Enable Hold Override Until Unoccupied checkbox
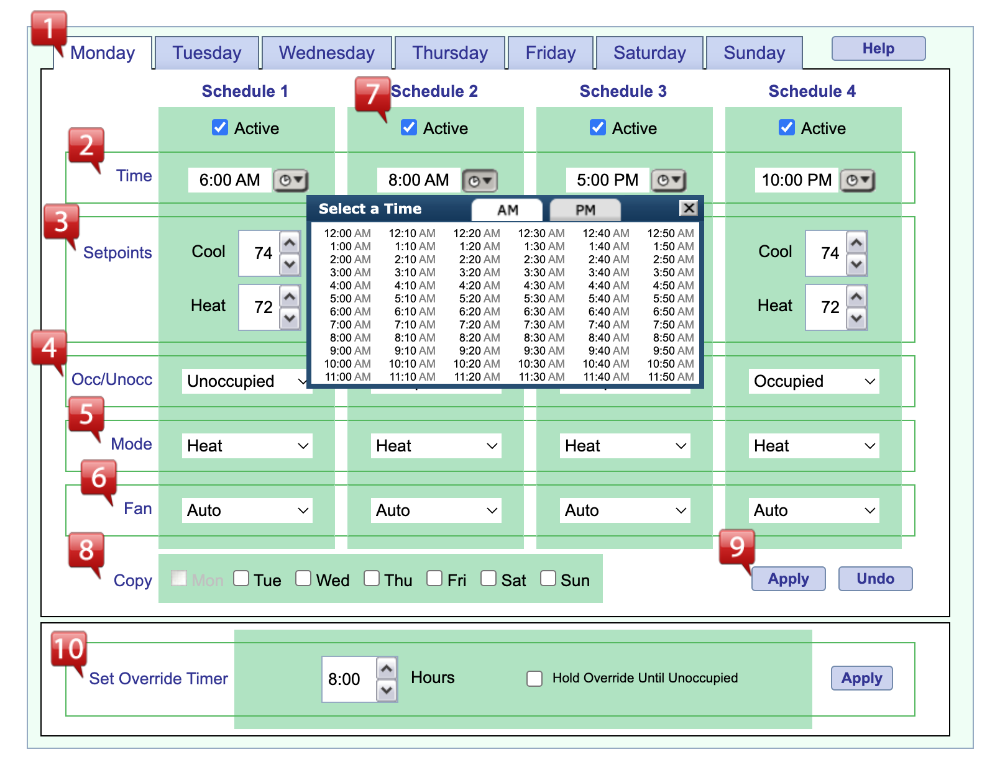Image resolution: width=1000 pixels, height=770 pixels. 535,679
